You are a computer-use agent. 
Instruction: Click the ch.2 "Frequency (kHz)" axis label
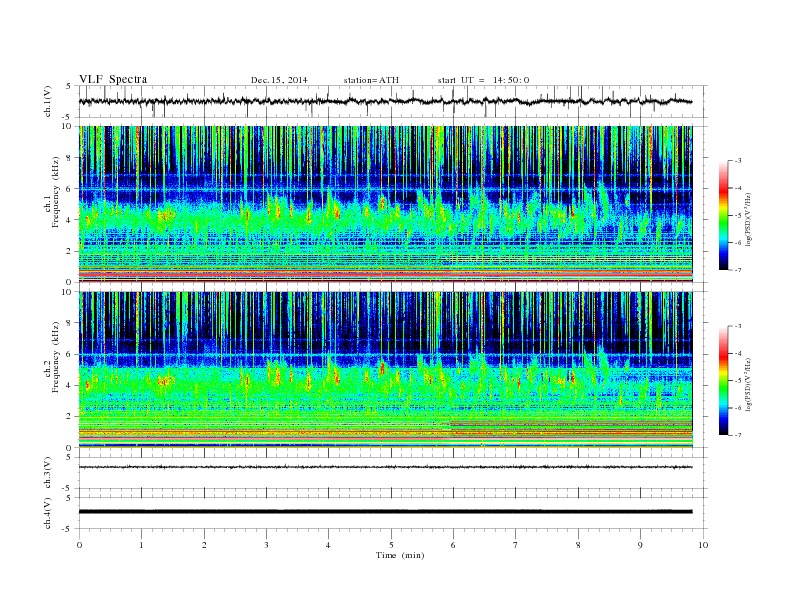[x=56, y=358]
